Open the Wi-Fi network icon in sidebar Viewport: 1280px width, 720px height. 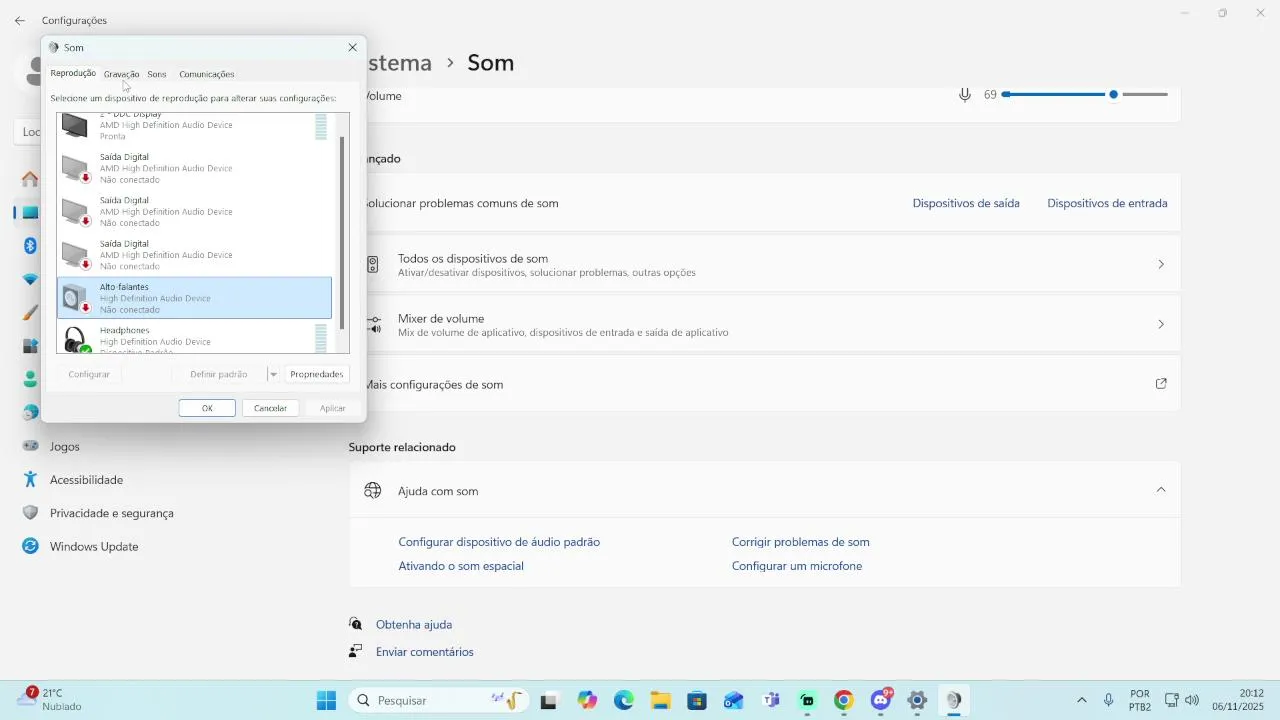(x=30, y=279)
